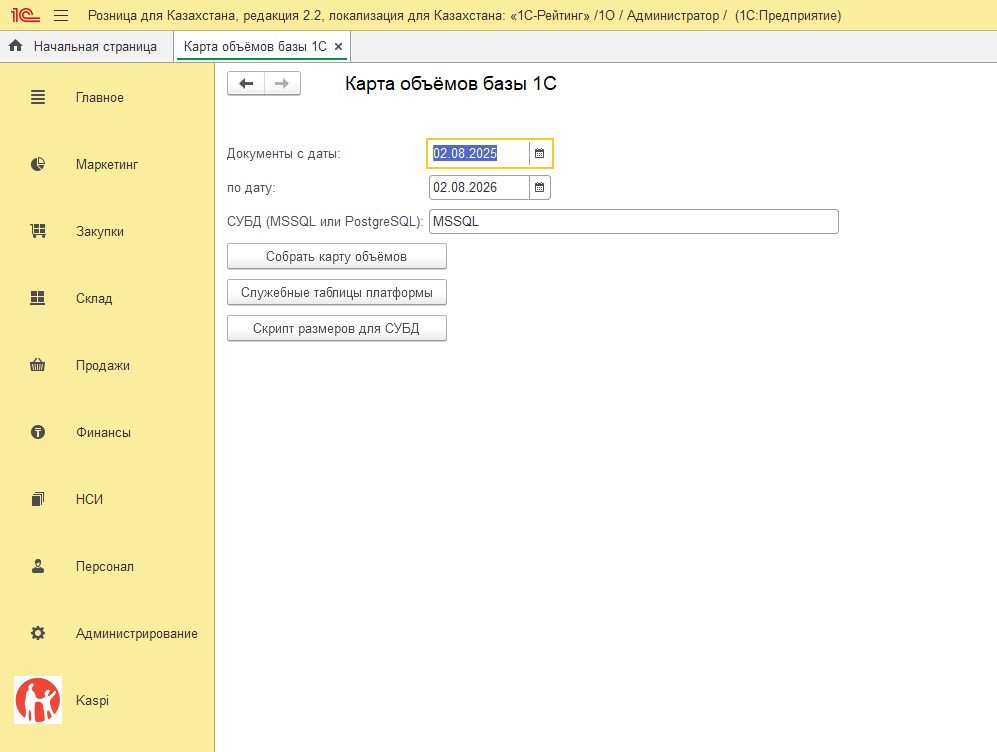Open the Закупки section
The width and height of the screenshot is (997, 752).
coord(100,231)
